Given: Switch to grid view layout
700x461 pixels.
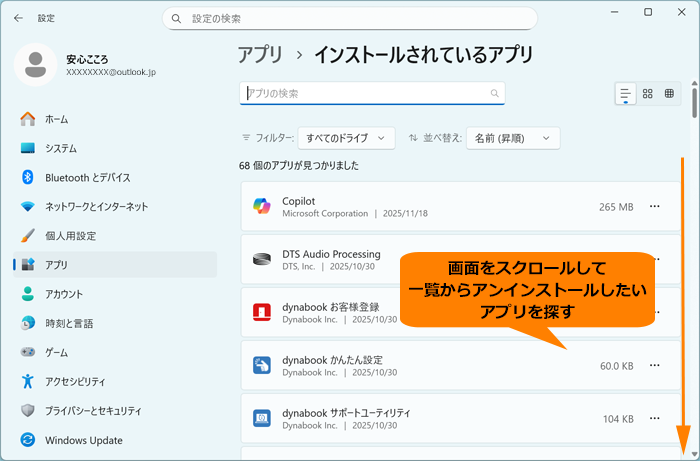Looking at the screenshot, I should click(x=647, y=94).
